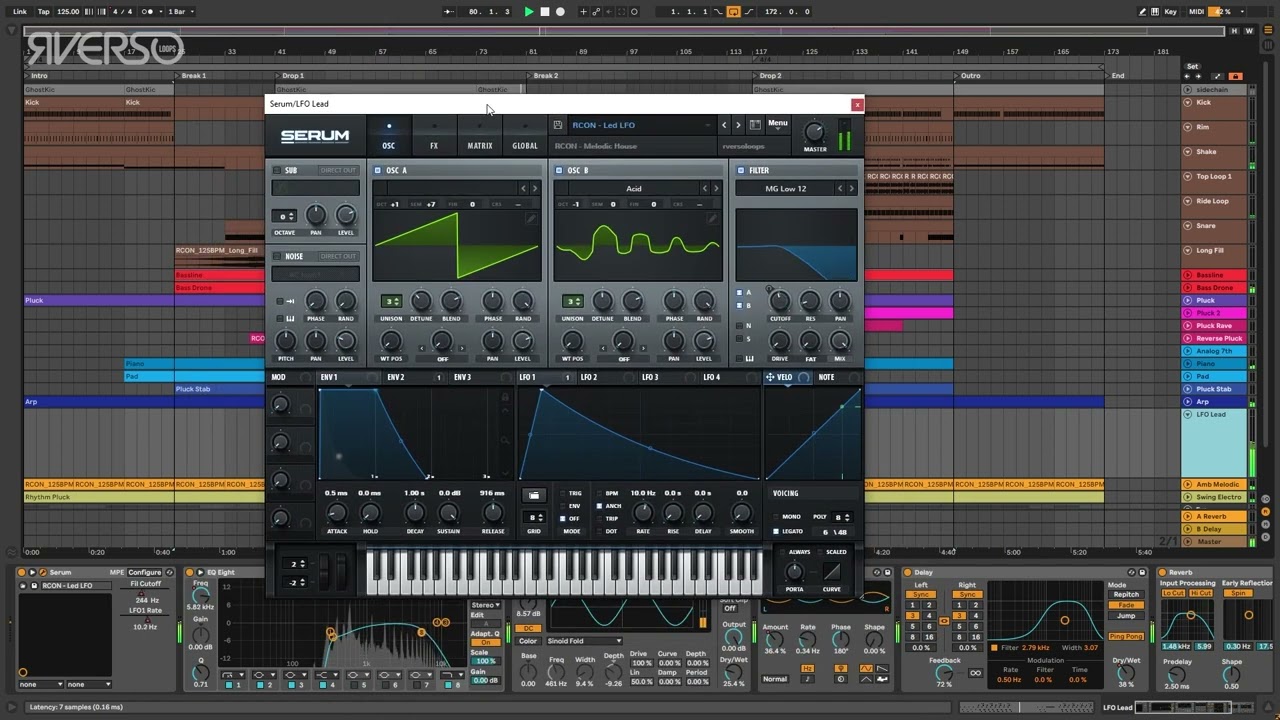Click the POLY voice count stepper

(x=842, y=517)
